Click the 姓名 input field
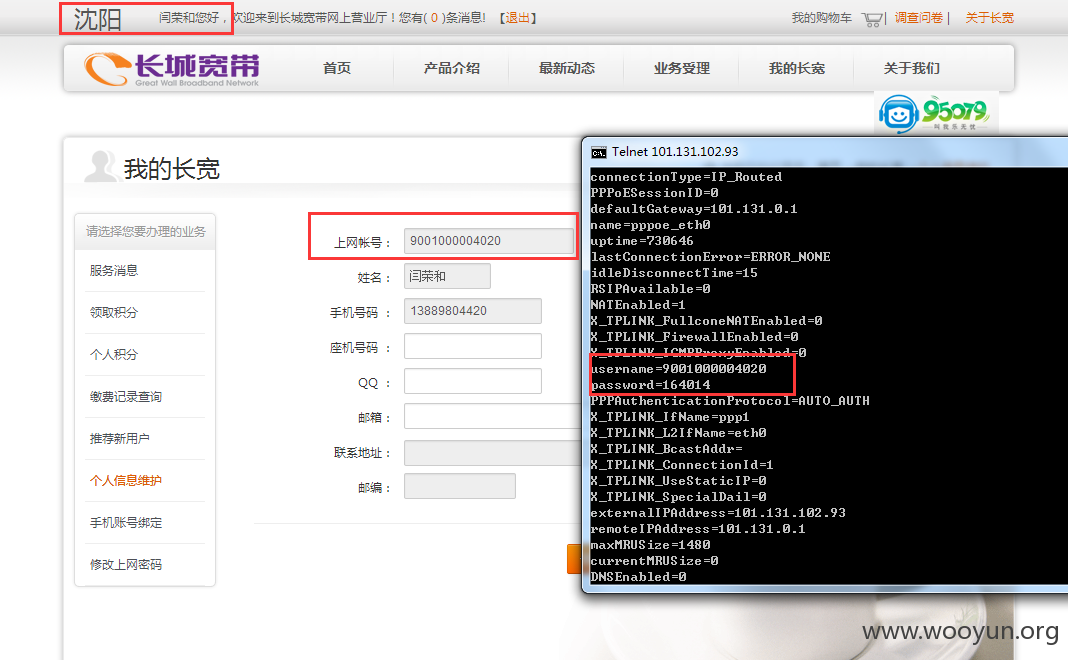The width and height of the screenshot is (1068, 660). pyautogui.click(x=447, y=276)
